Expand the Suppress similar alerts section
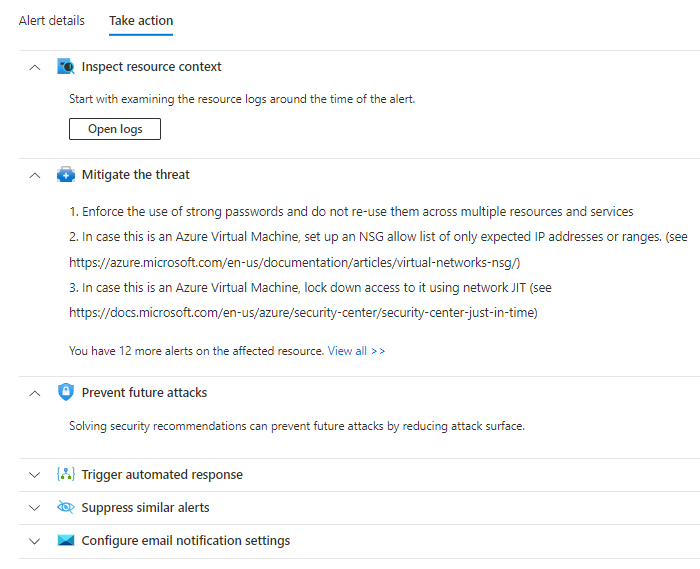This screenshot has height=569, width=700. click(x=35, y=508)
